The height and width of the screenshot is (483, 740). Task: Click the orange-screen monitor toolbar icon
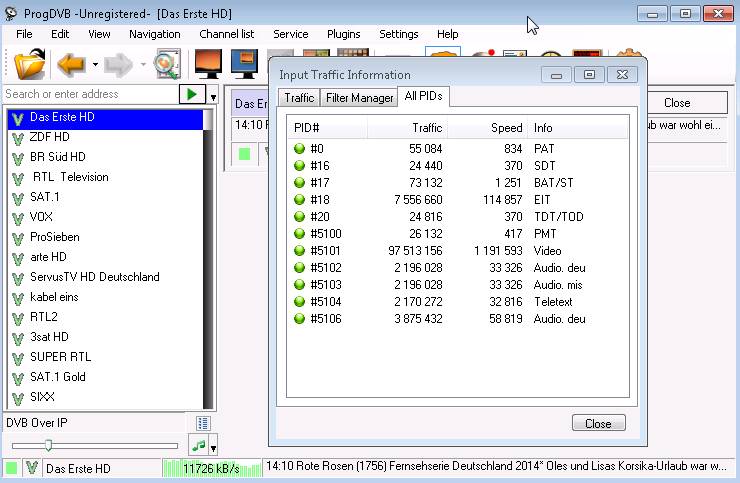[x=208, y=65]
